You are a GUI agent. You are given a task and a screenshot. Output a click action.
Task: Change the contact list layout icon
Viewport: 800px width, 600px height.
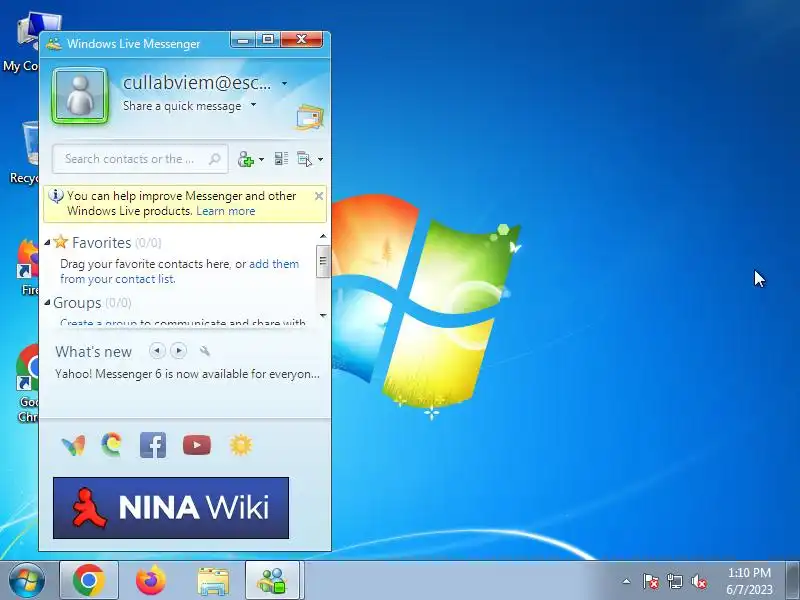[281, 159]
